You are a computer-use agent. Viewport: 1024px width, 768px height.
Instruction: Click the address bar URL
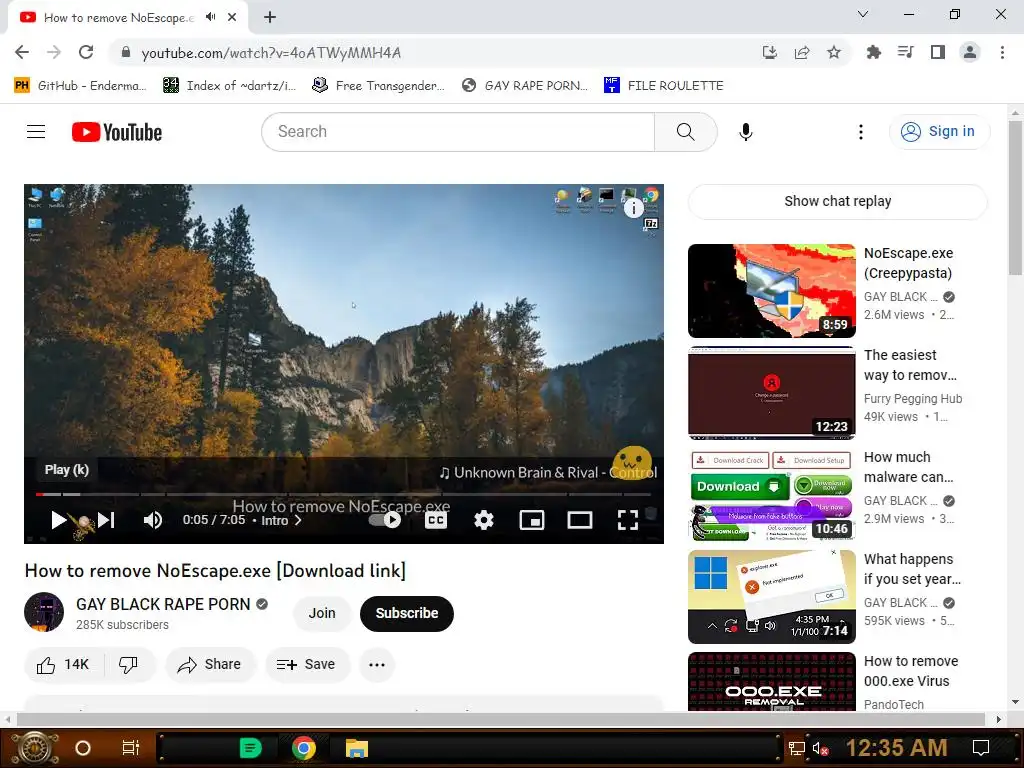point(271,53)
